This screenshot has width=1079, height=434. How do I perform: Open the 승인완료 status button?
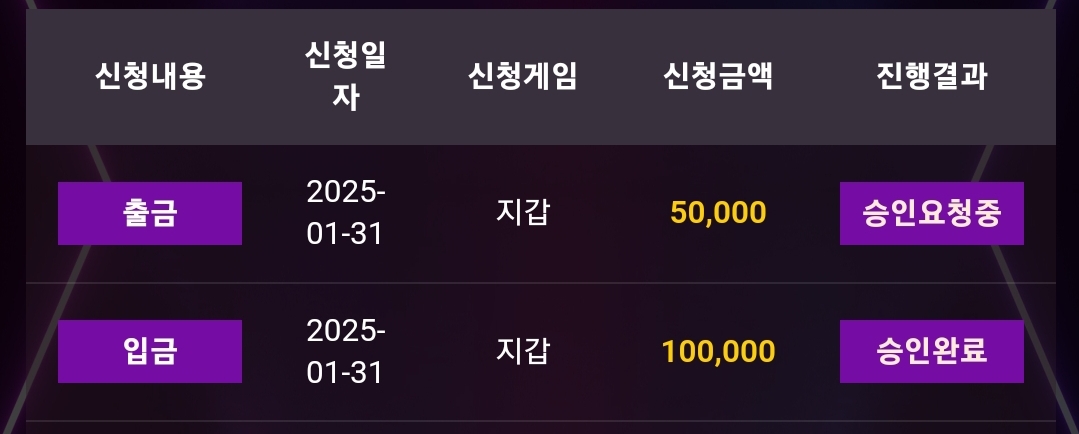click(x=931, y=351)
